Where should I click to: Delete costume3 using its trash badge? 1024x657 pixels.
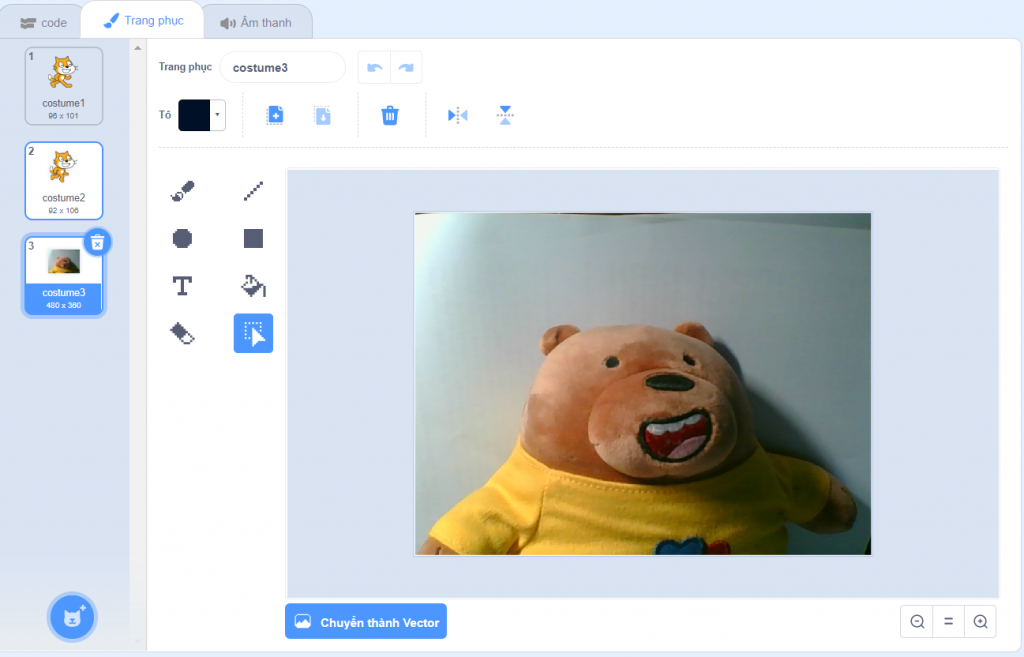pos(97,243)
